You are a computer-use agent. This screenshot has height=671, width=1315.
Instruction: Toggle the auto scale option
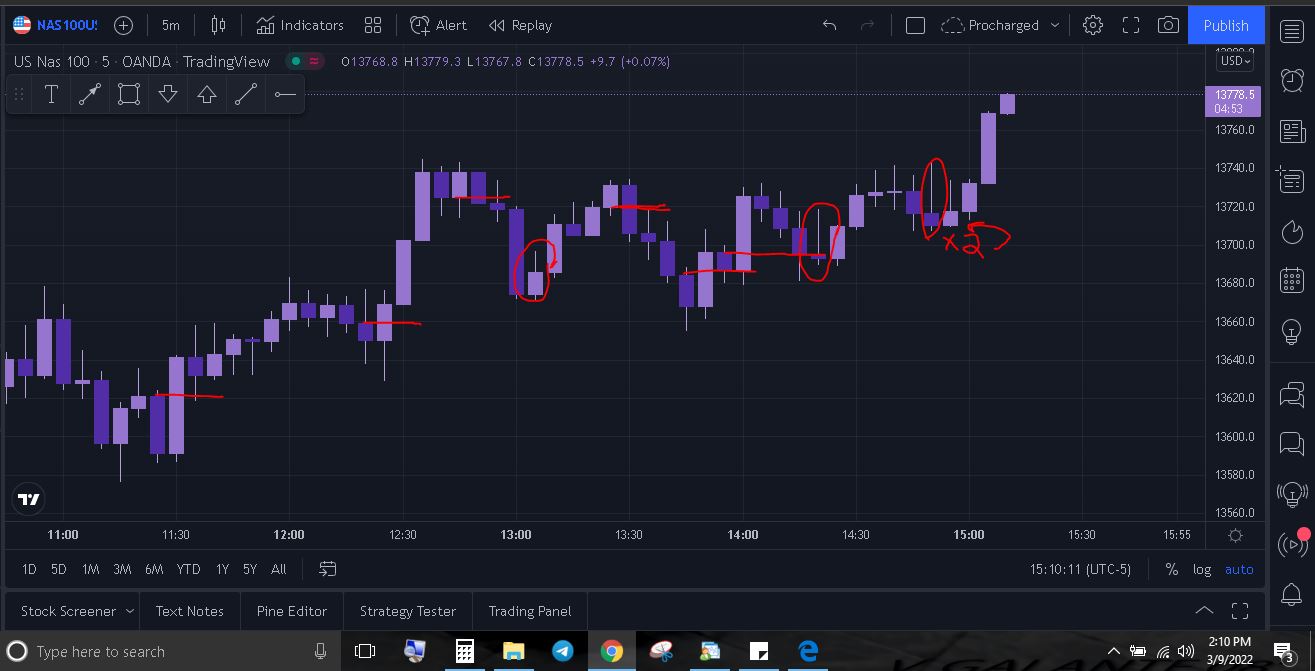pos(1239,569)
